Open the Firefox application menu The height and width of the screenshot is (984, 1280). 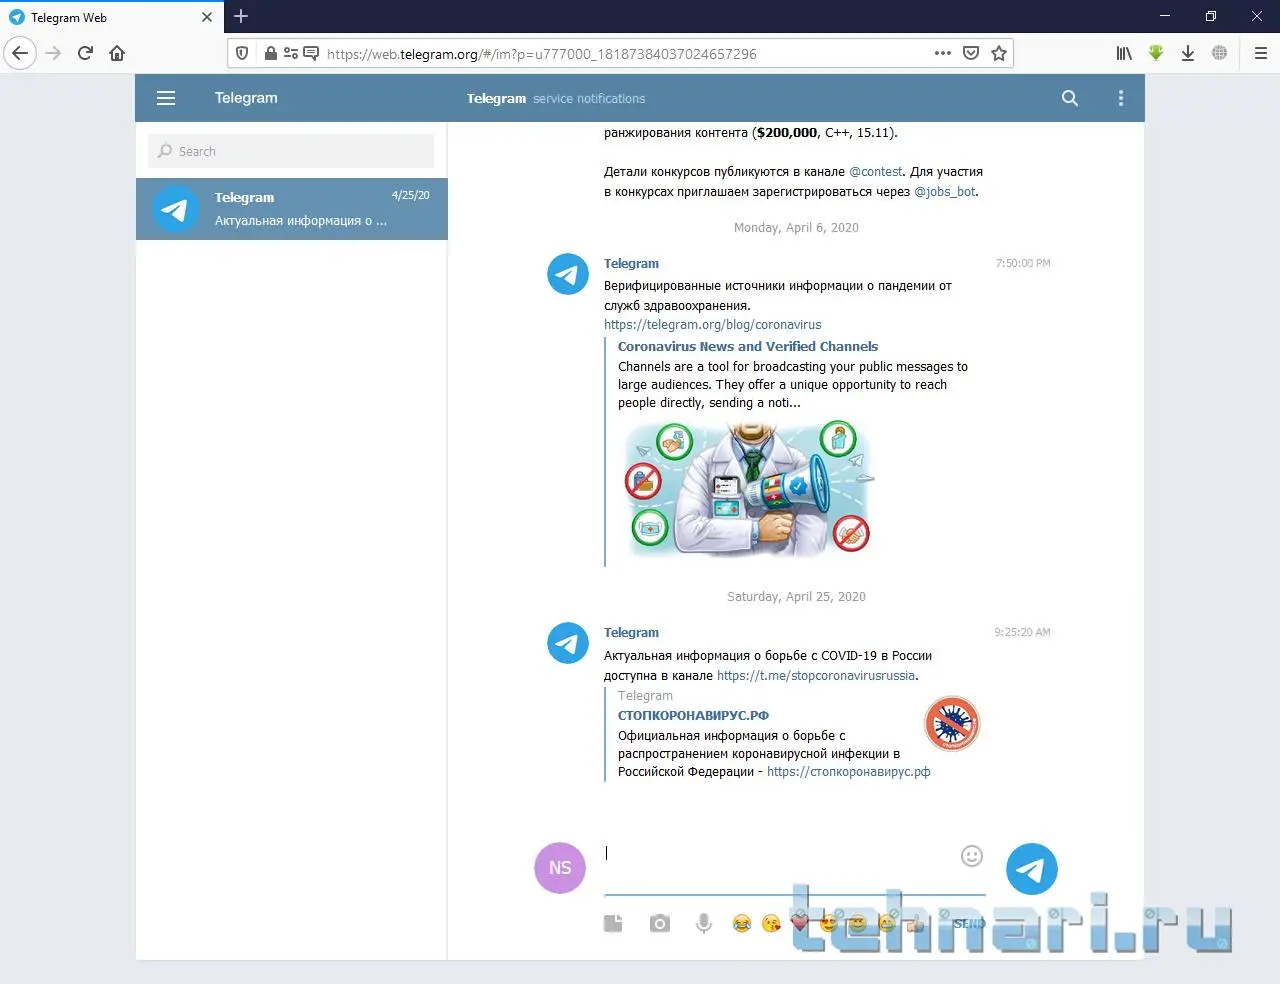tap(1260, 53)
